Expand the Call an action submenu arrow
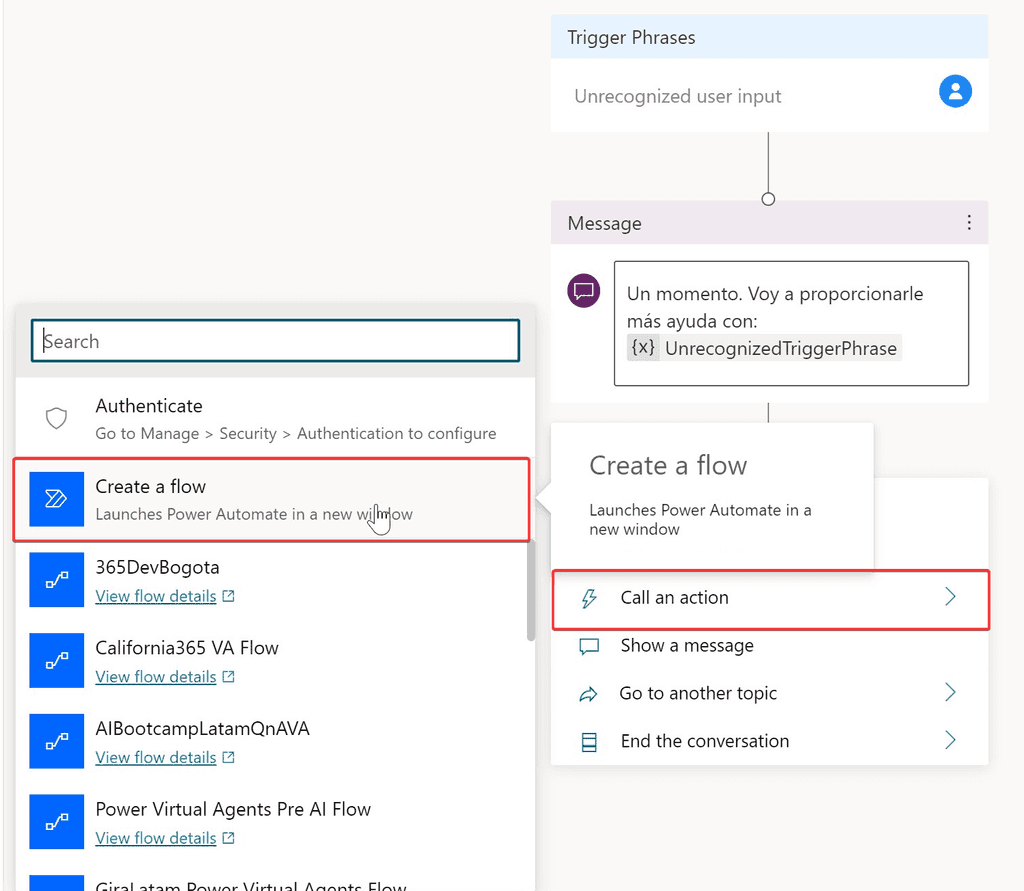The height and width of the screenshot is (891, 1024). tap(950, 597)
